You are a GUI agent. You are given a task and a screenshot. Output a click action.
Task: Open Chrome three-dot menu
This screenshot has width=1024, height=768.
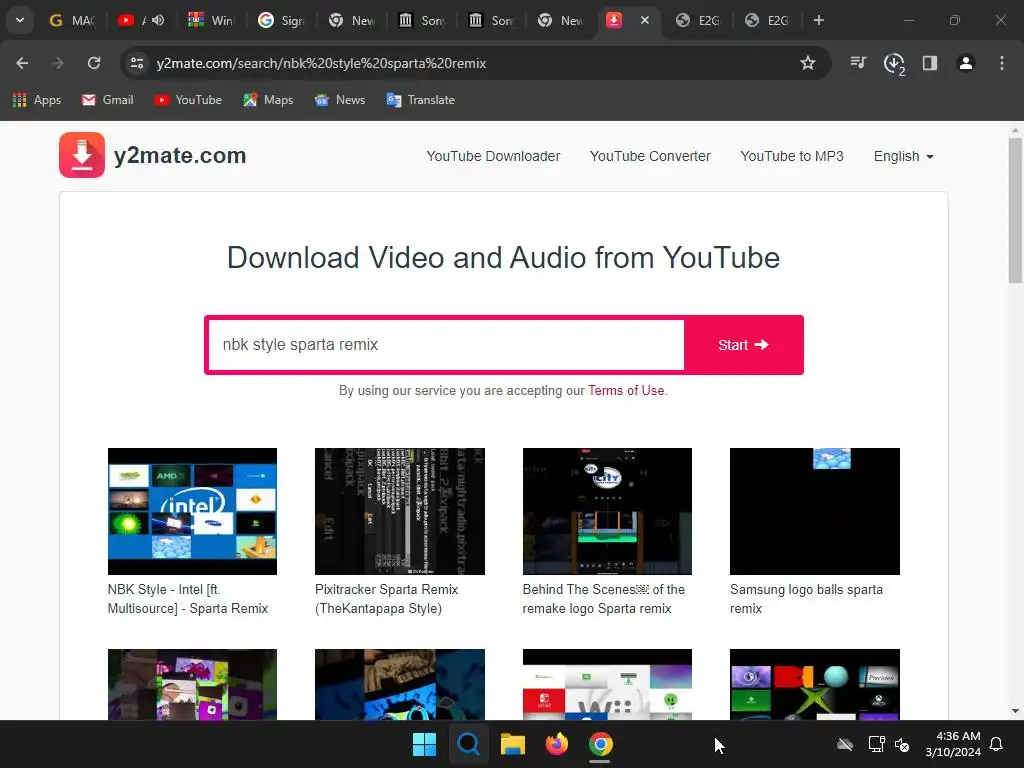(x=1002, y=63)
